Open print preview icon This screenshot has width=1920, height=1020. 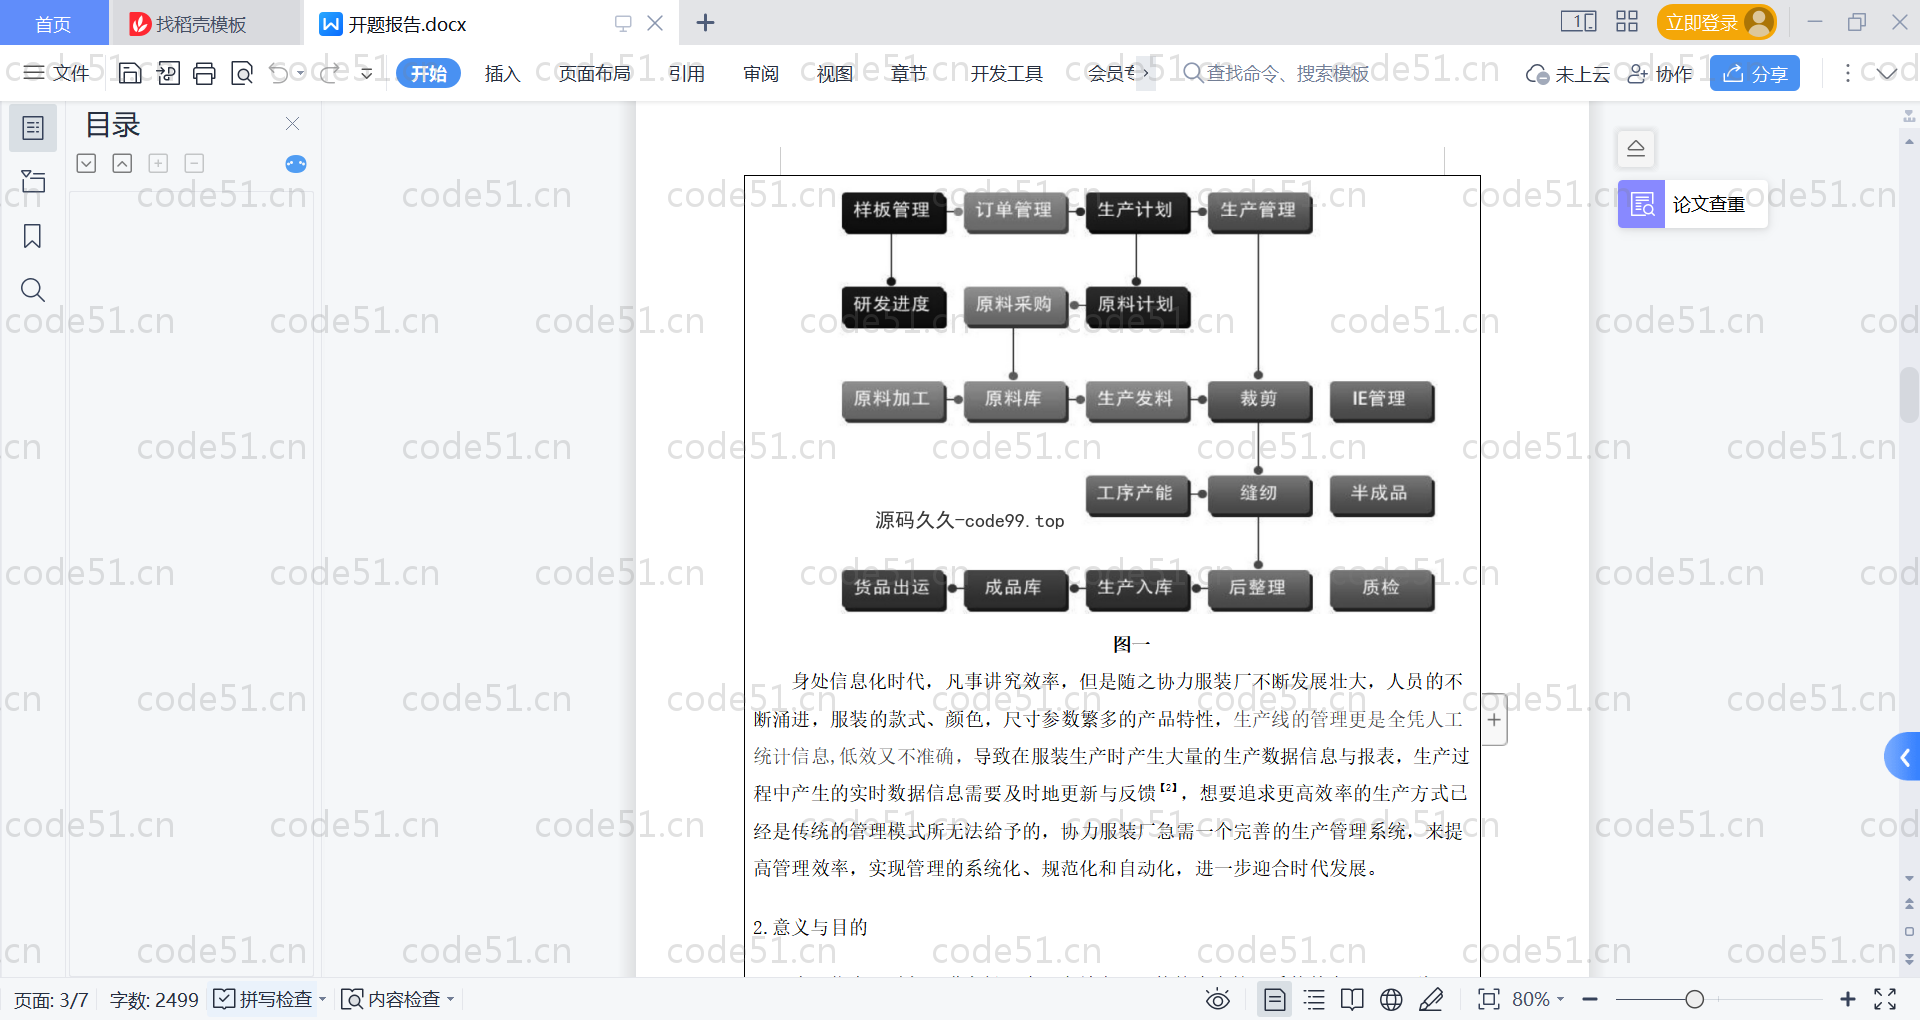pos(241,73)
